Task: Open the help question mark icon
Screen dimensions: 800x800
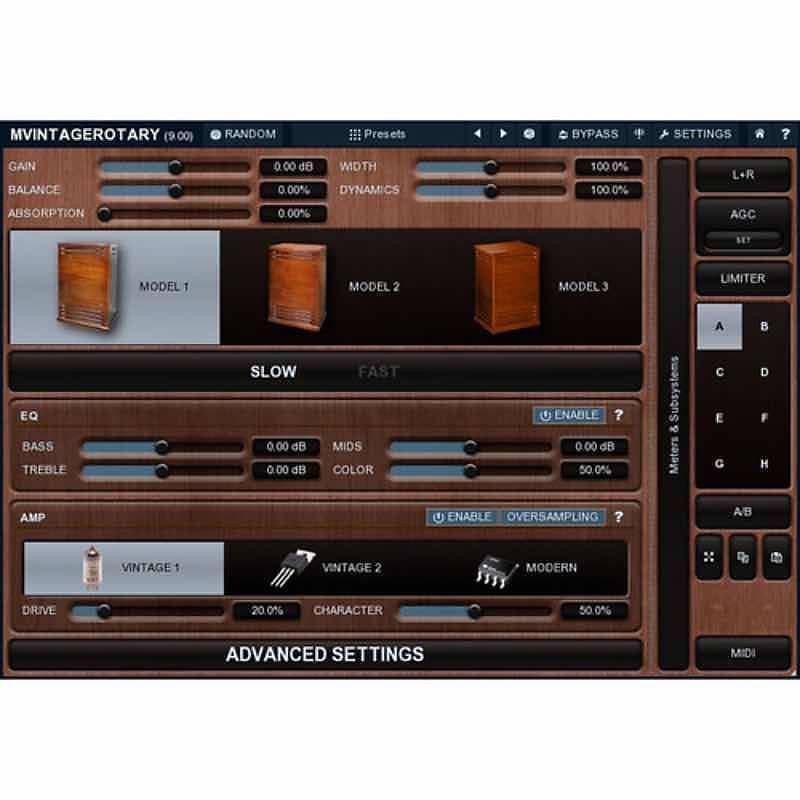Action: click(x=786, y=133)
